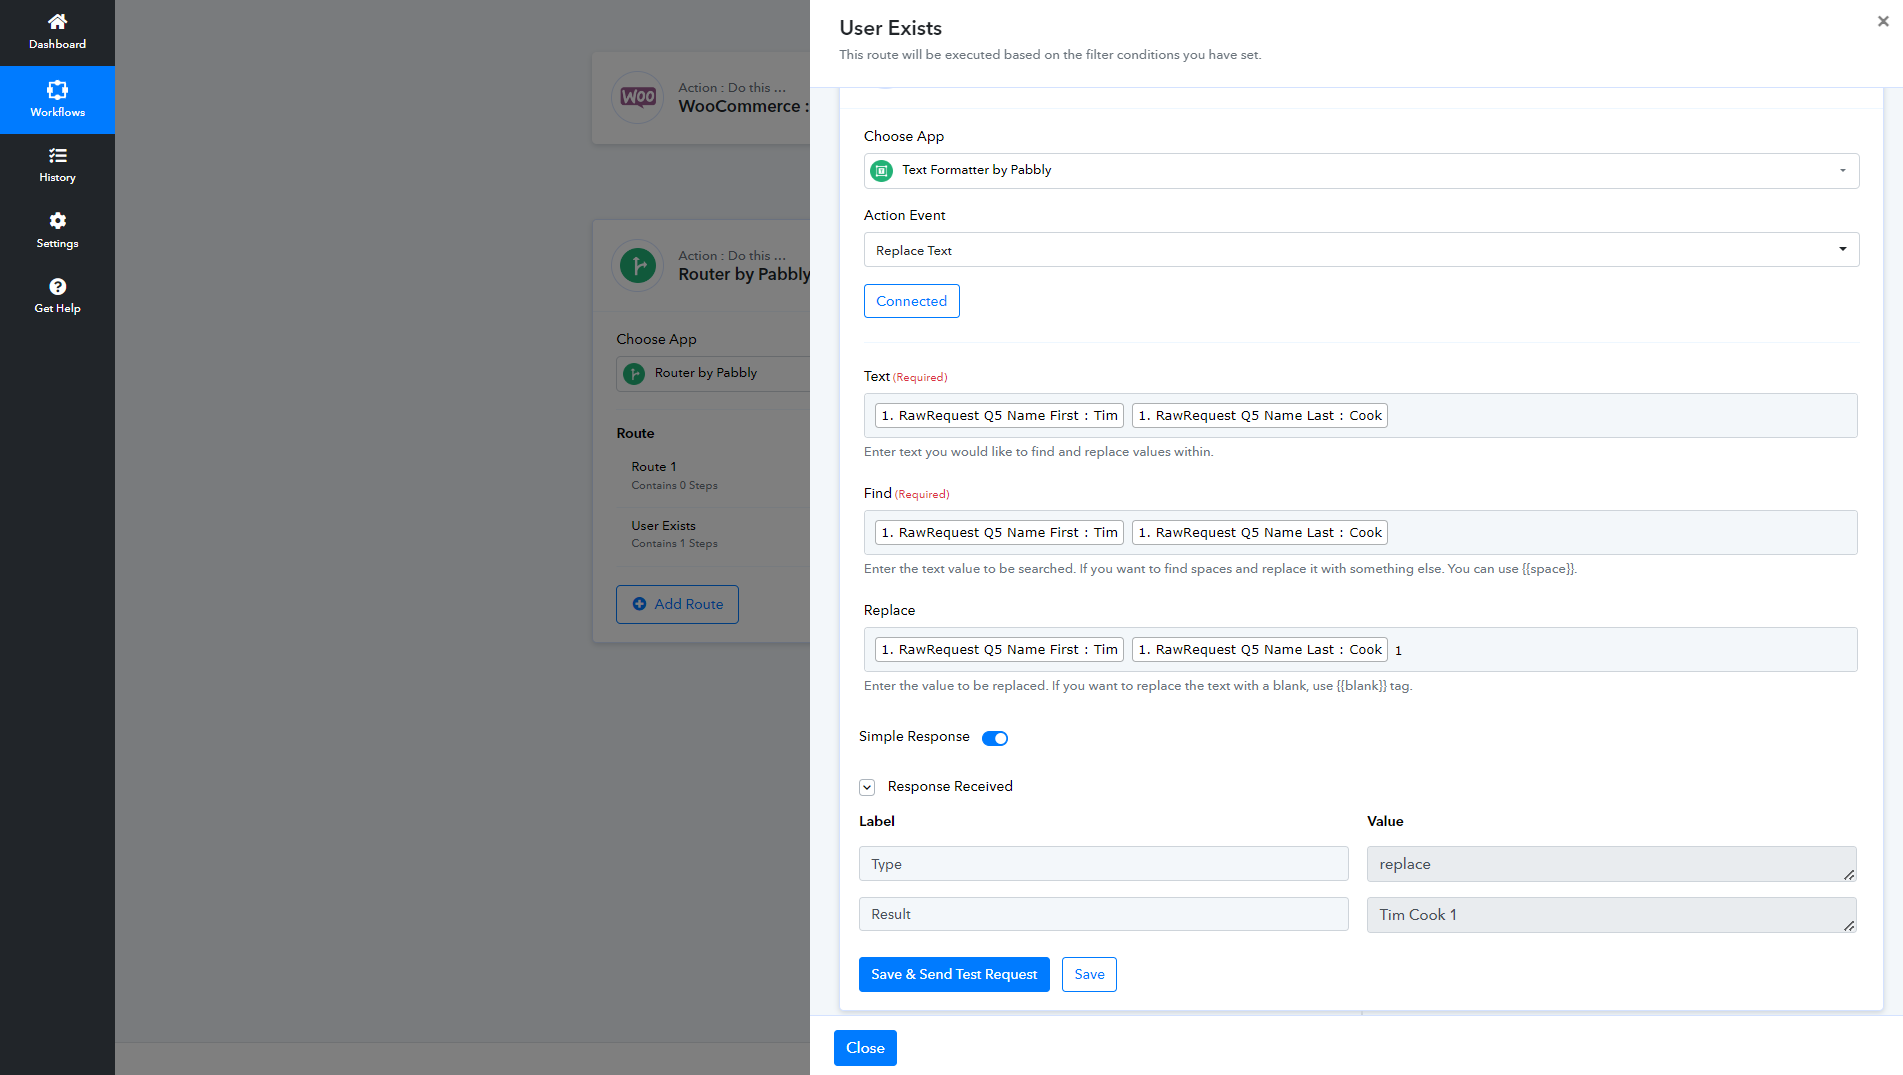This screenshot has height=1075, width=1903.
Task: Click the {{blank}} tag hint text
Action: [x=1361, y=686]
